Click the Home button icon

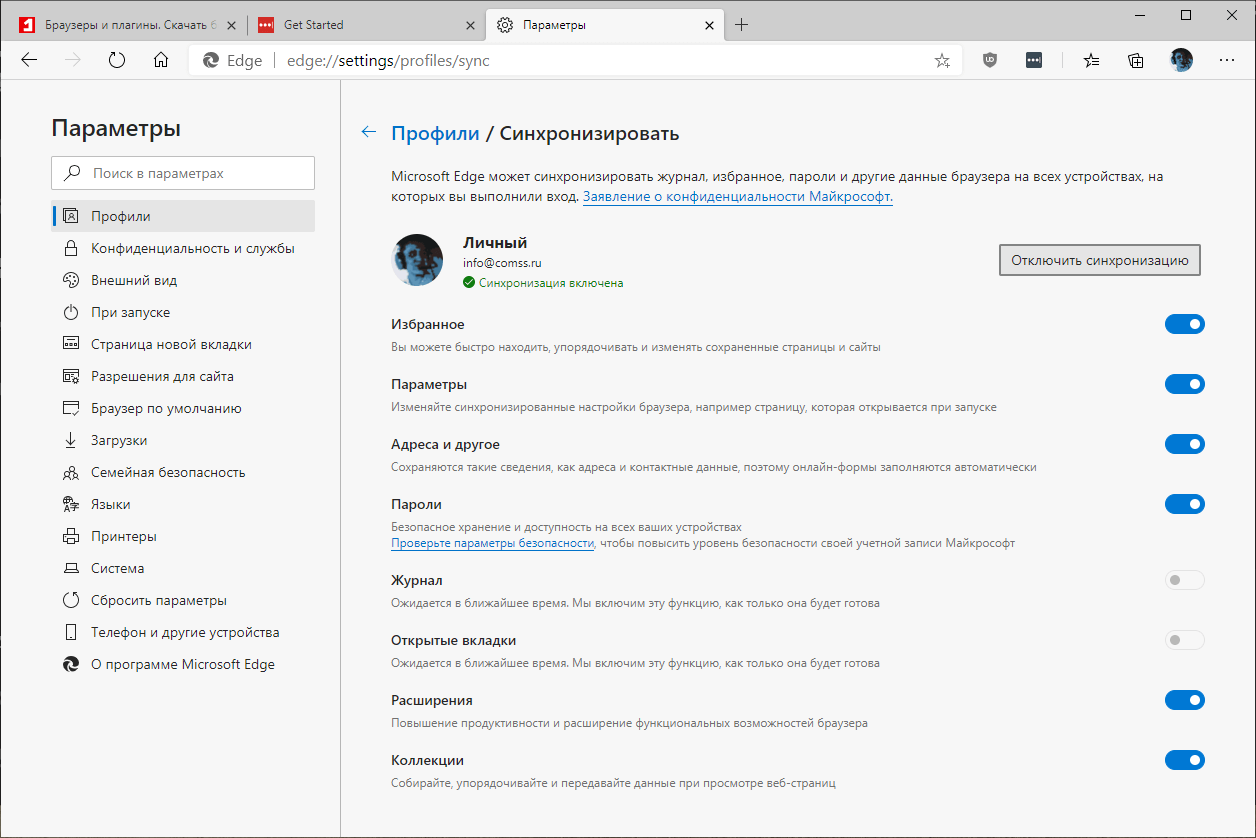[161, 59]
